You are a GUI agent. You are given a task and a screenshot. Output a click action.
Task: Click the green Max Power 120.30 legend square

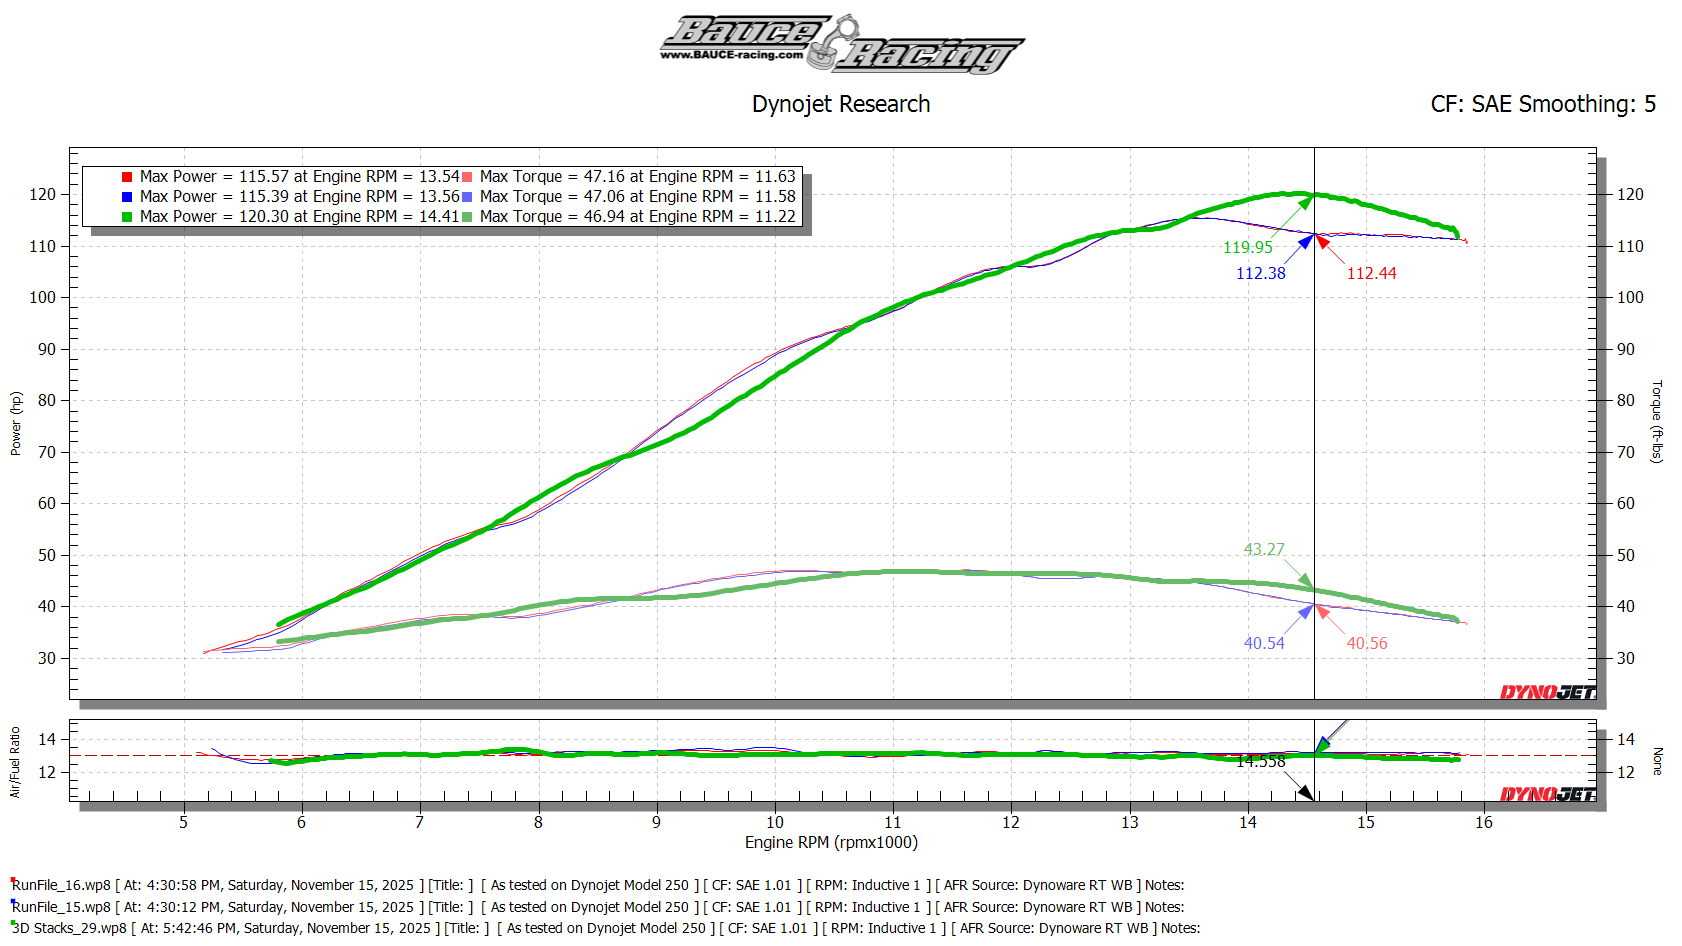[x=127, y=217]
